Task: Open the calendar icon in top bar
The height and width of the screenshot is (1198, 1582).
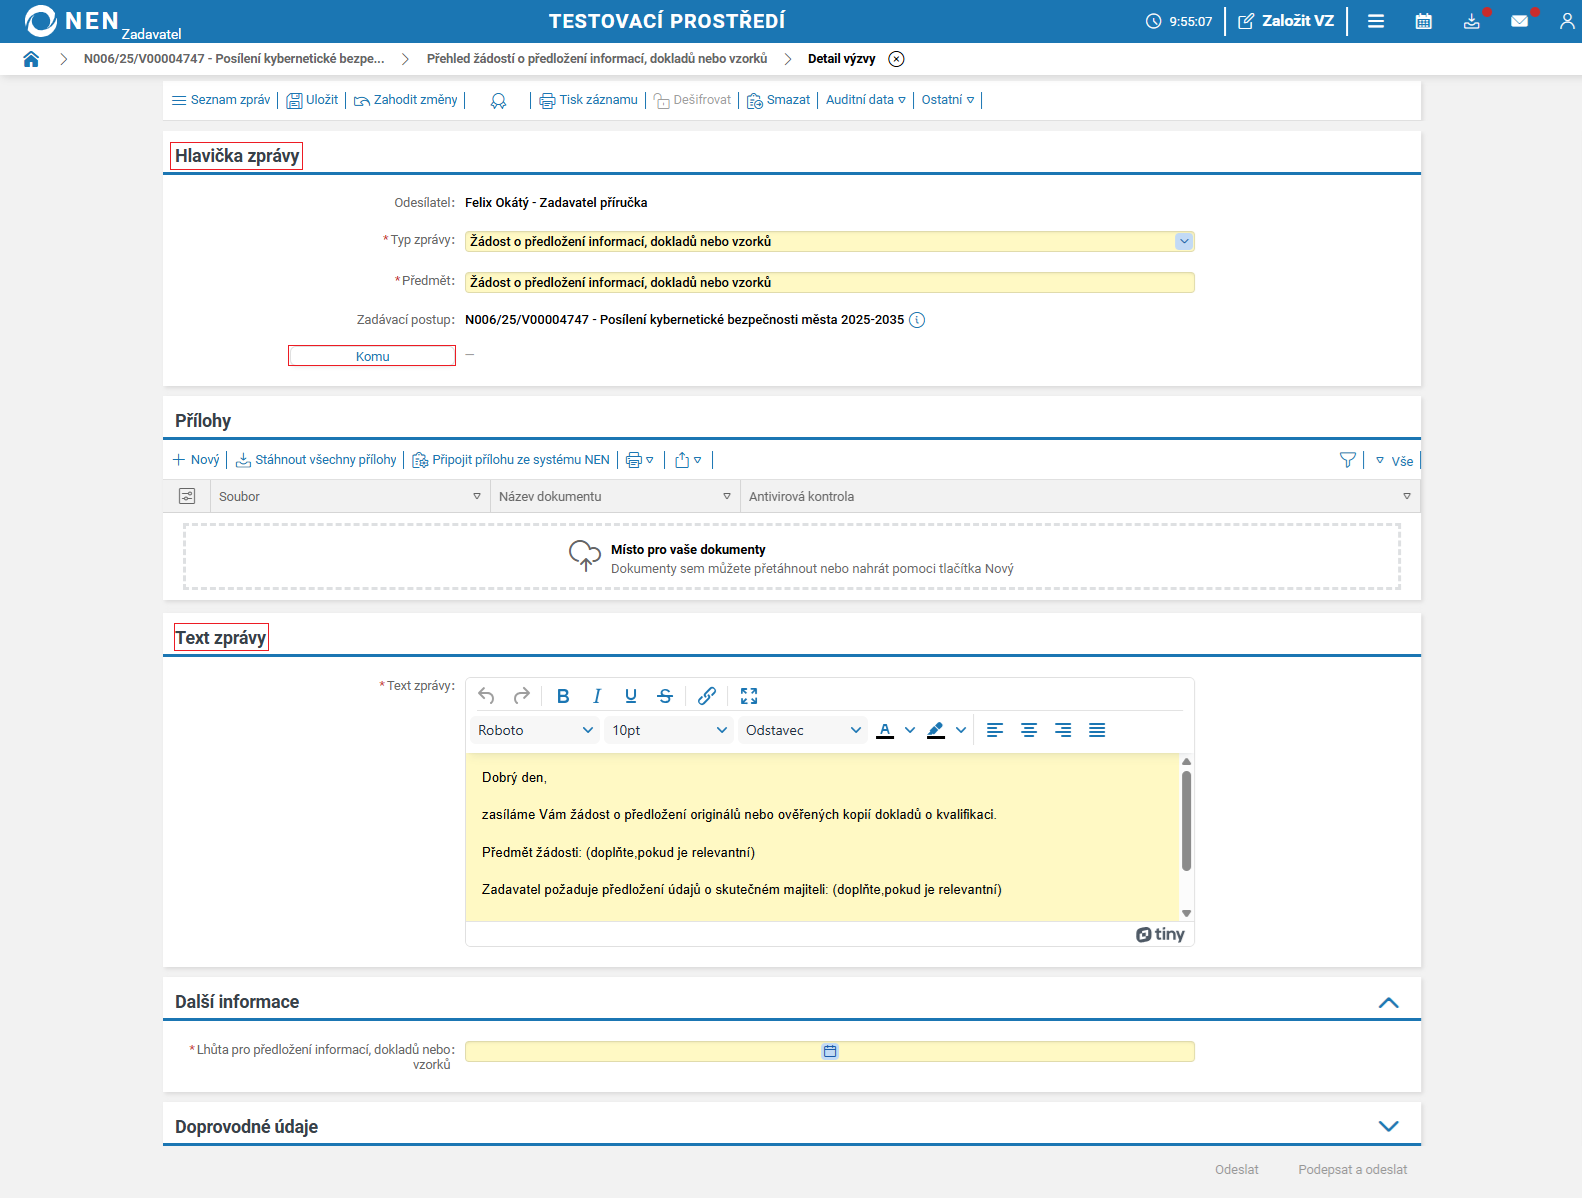Action: pos(1423,21)
